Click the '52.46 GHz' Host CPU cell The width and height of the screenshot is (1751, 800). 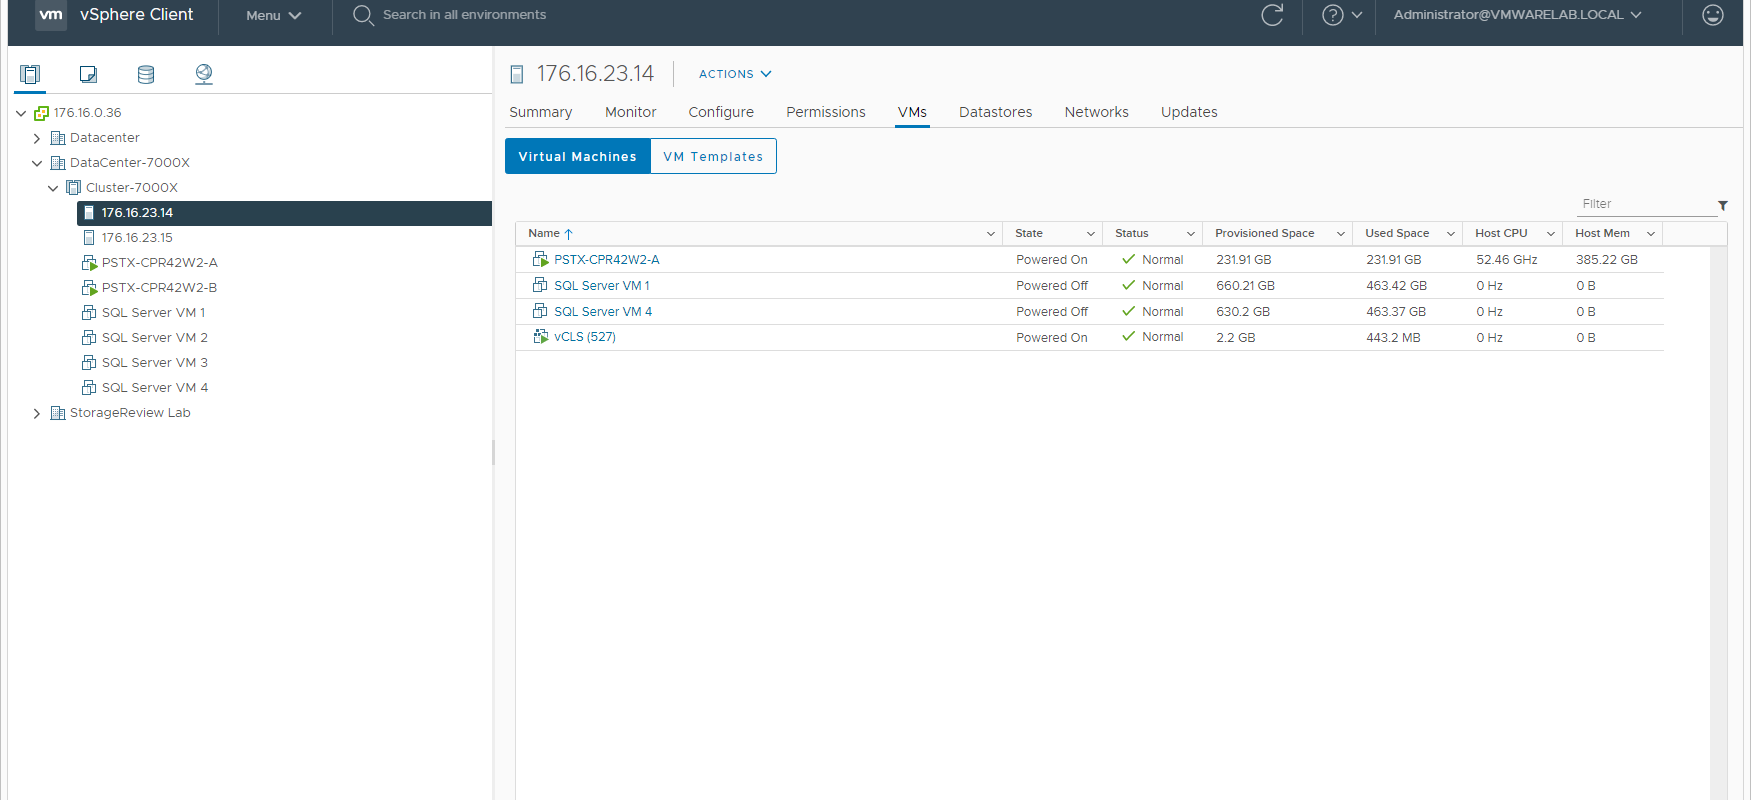coord(1507,260)
